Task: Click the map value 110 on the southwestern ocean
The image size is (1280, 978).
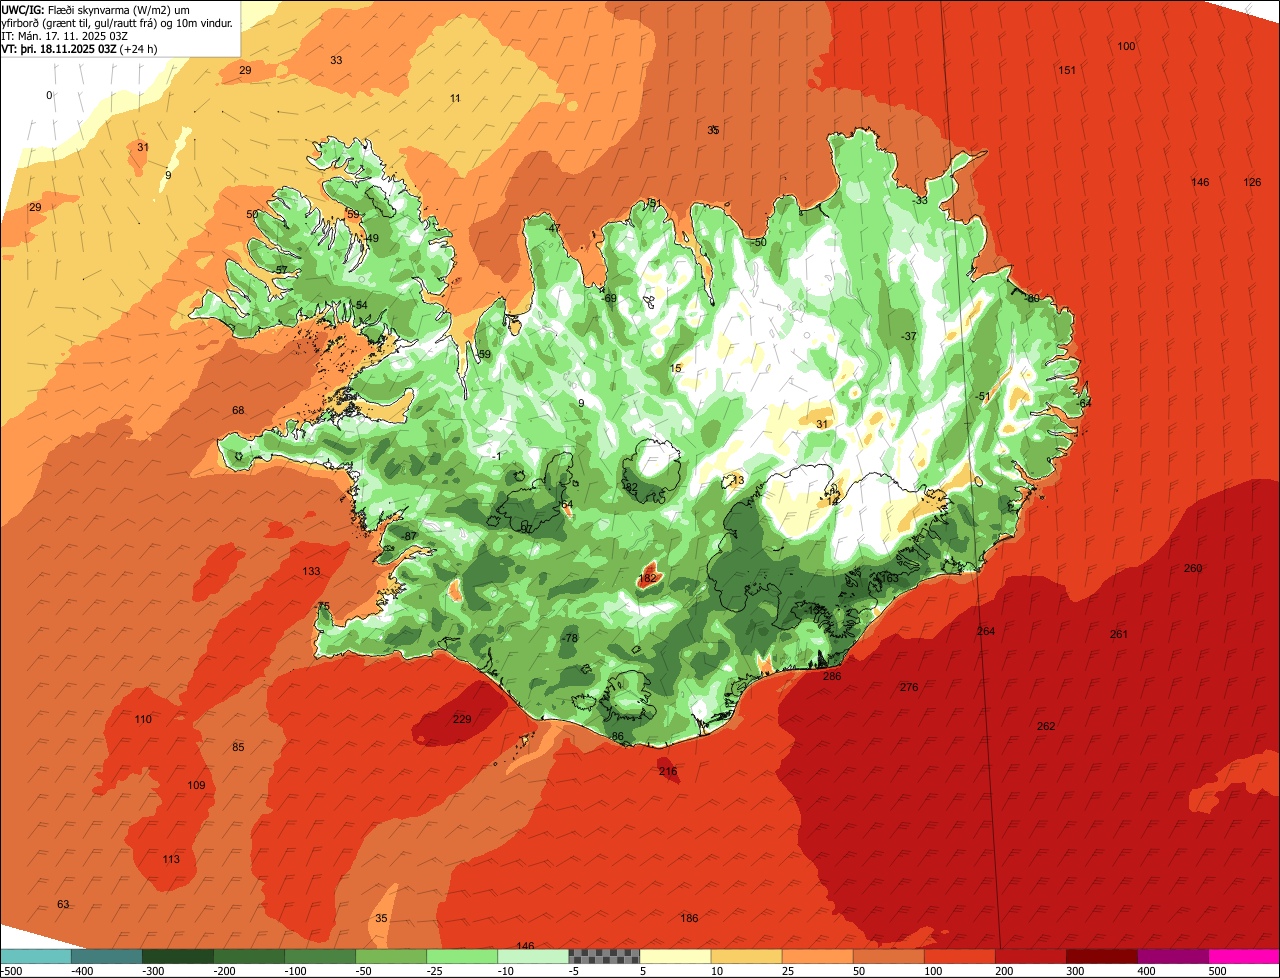Action: click(143, 719)
